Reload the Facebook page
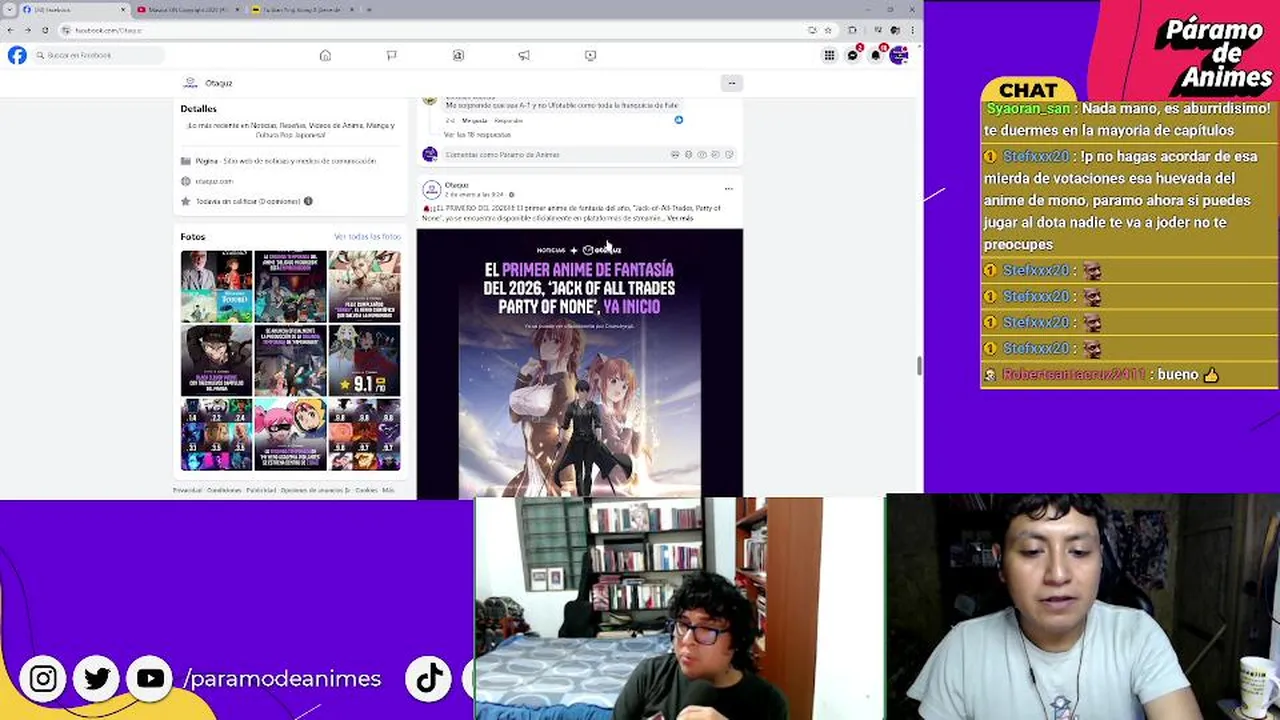The image size is (1280, 720). click(45, 30)
